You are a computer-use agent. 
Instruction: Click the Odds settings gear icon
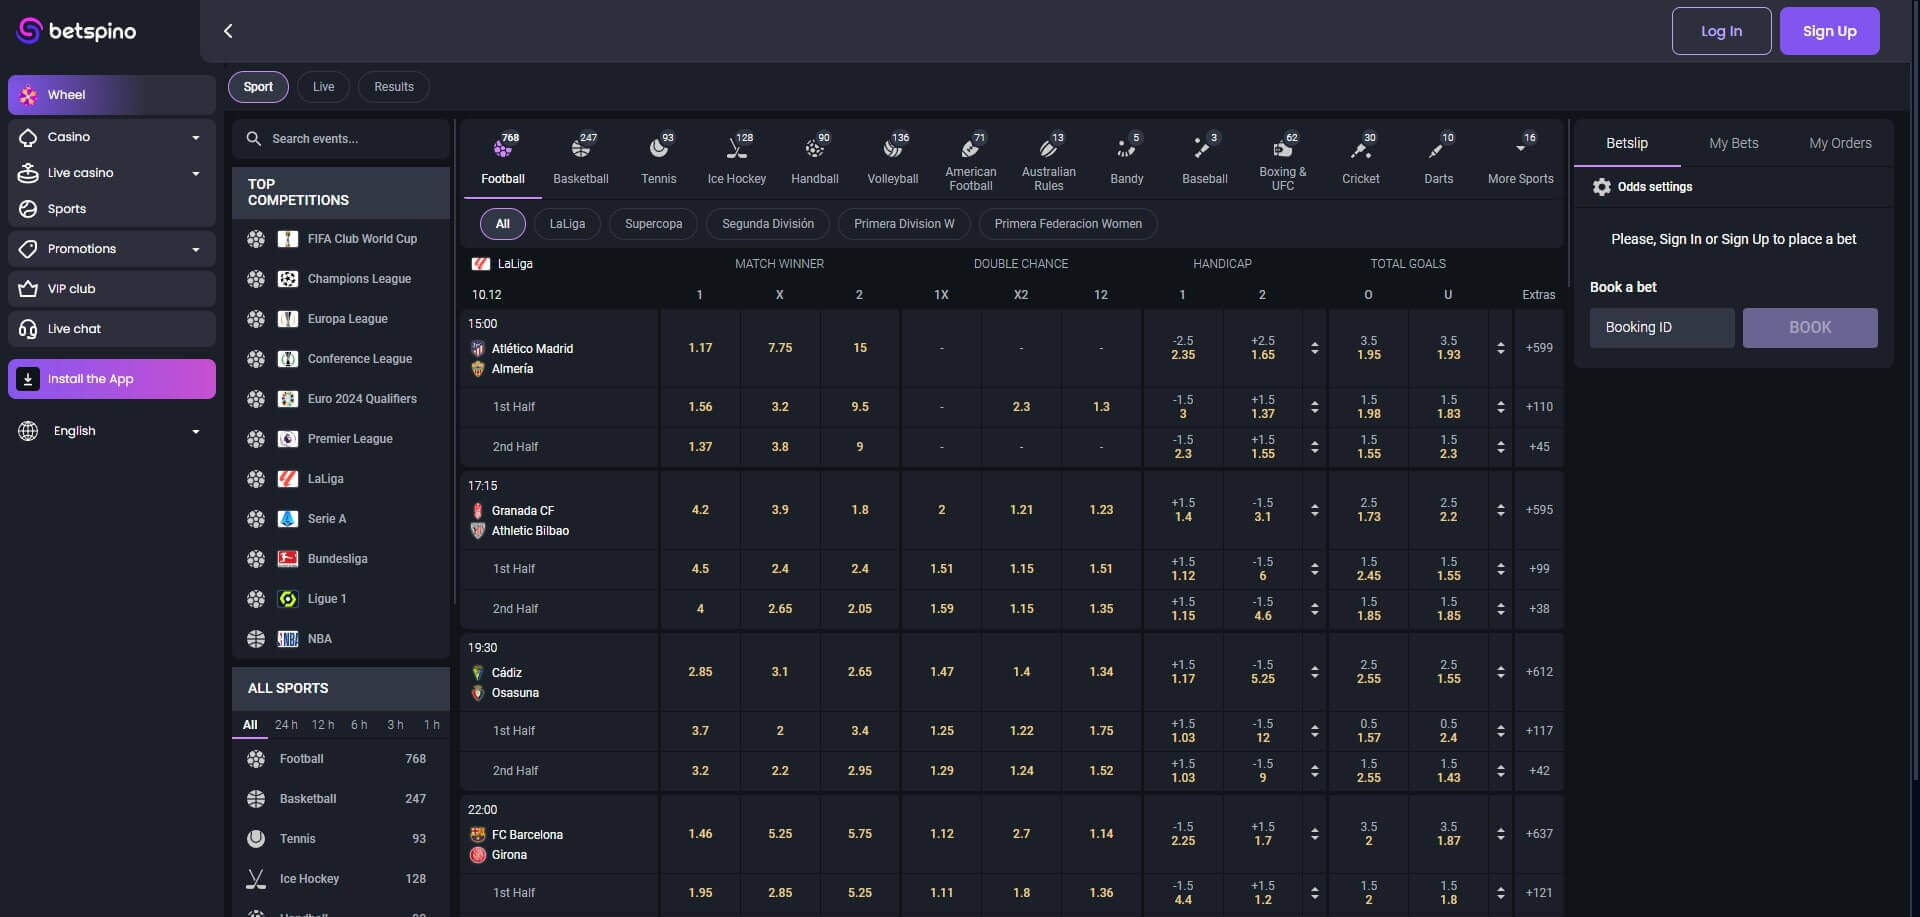[1602, 187]
